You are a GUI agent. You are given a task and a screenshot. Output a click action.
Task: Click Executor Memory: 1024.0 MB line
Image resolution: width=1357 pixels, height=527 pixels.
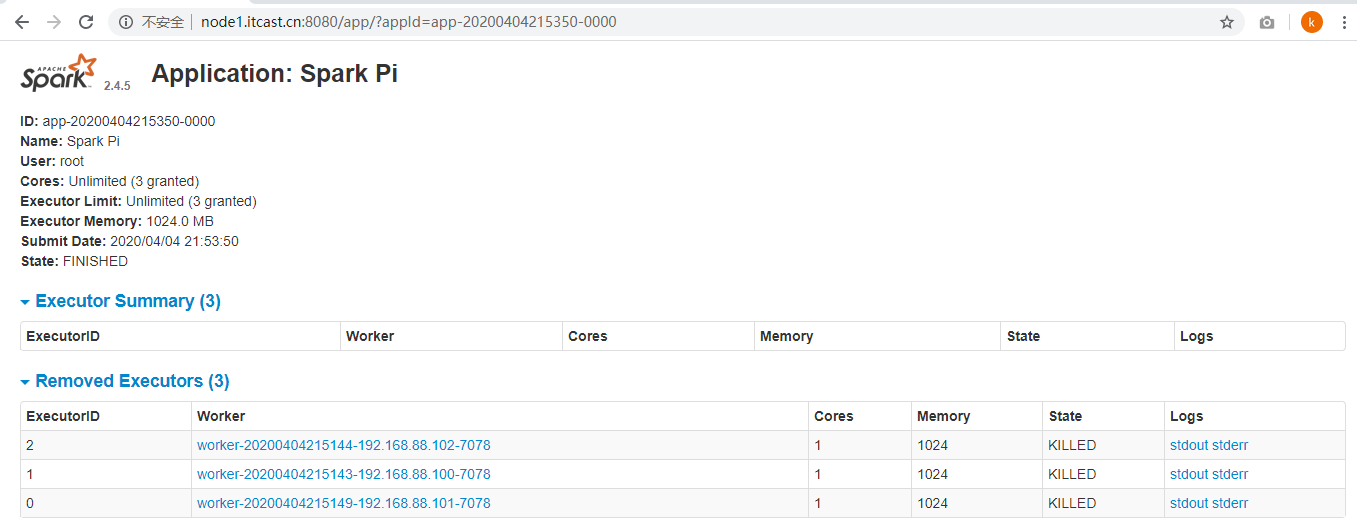click(x=117, y=221)
